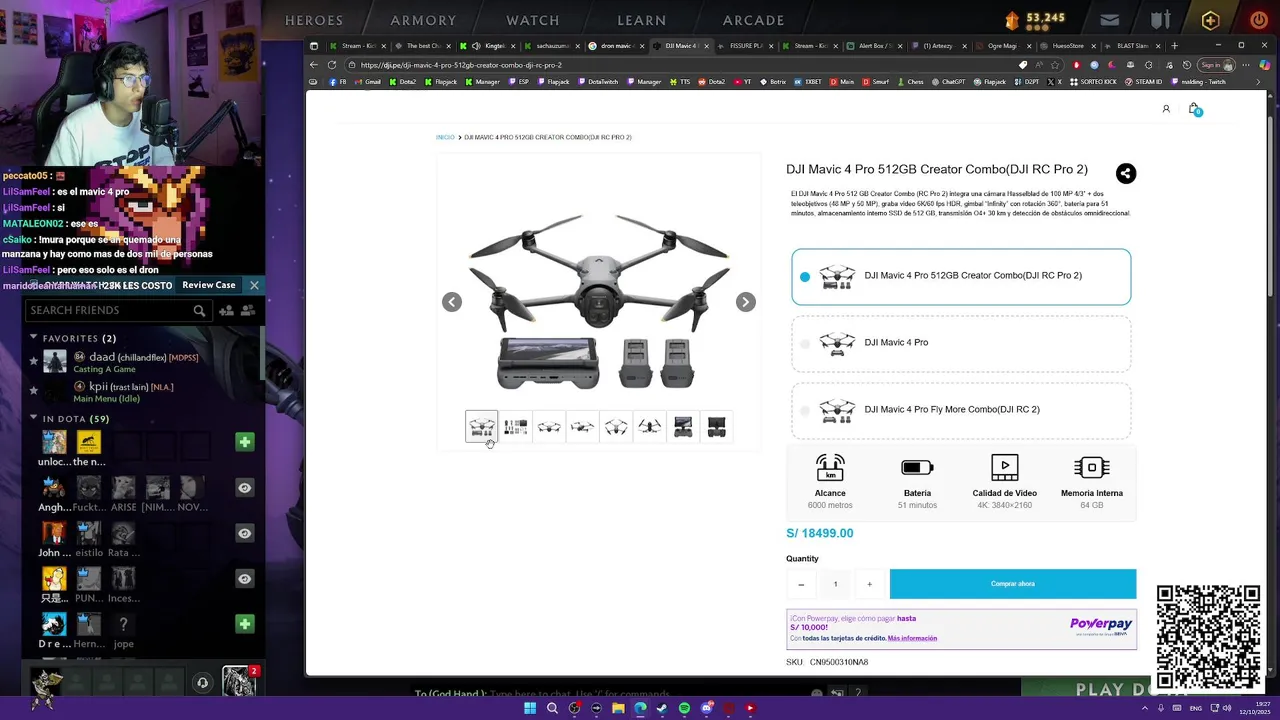Viewport: 1280px width, 720px height.
Task: Increase quantity with the plus button
Action: (x=869, y=584)
